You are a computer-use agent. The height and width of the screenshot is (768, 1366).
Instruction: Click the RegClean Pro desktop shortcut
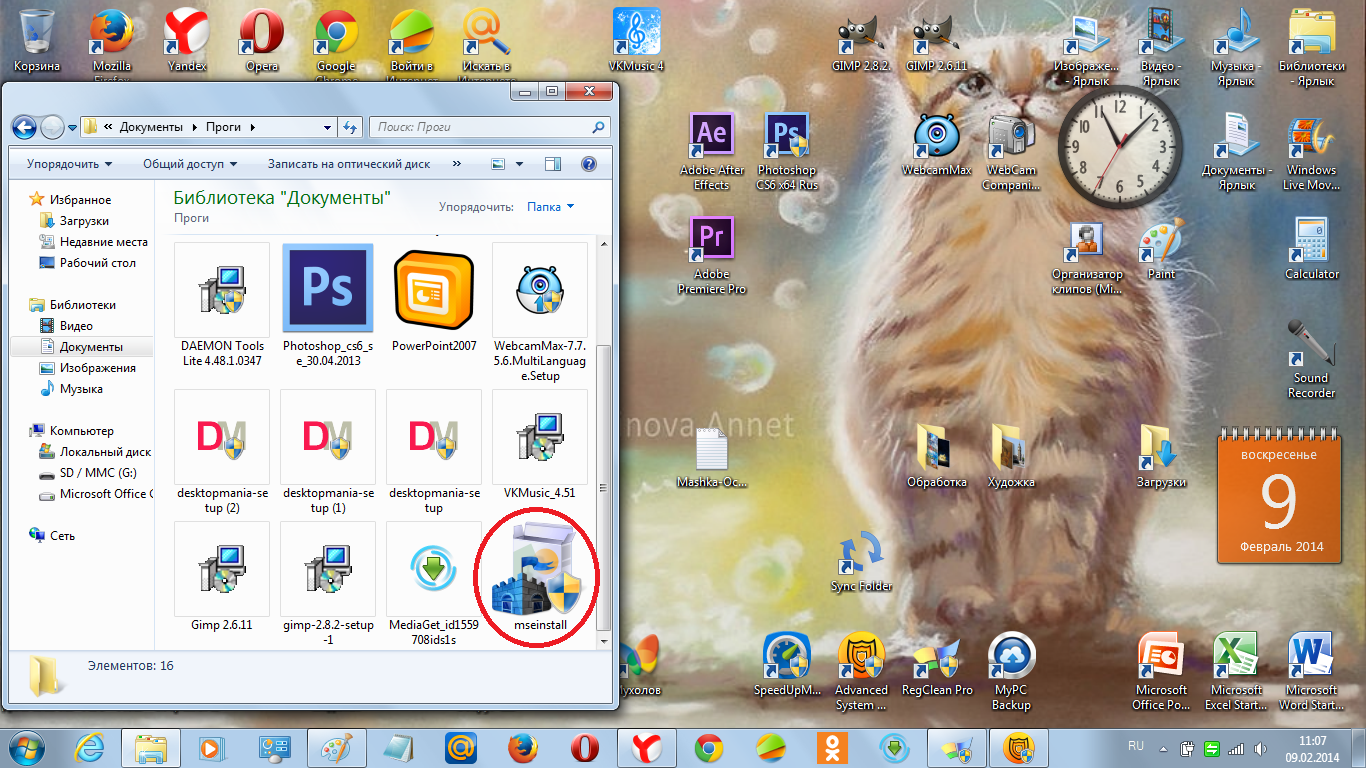pyautogui.click(x=937, y=664)
